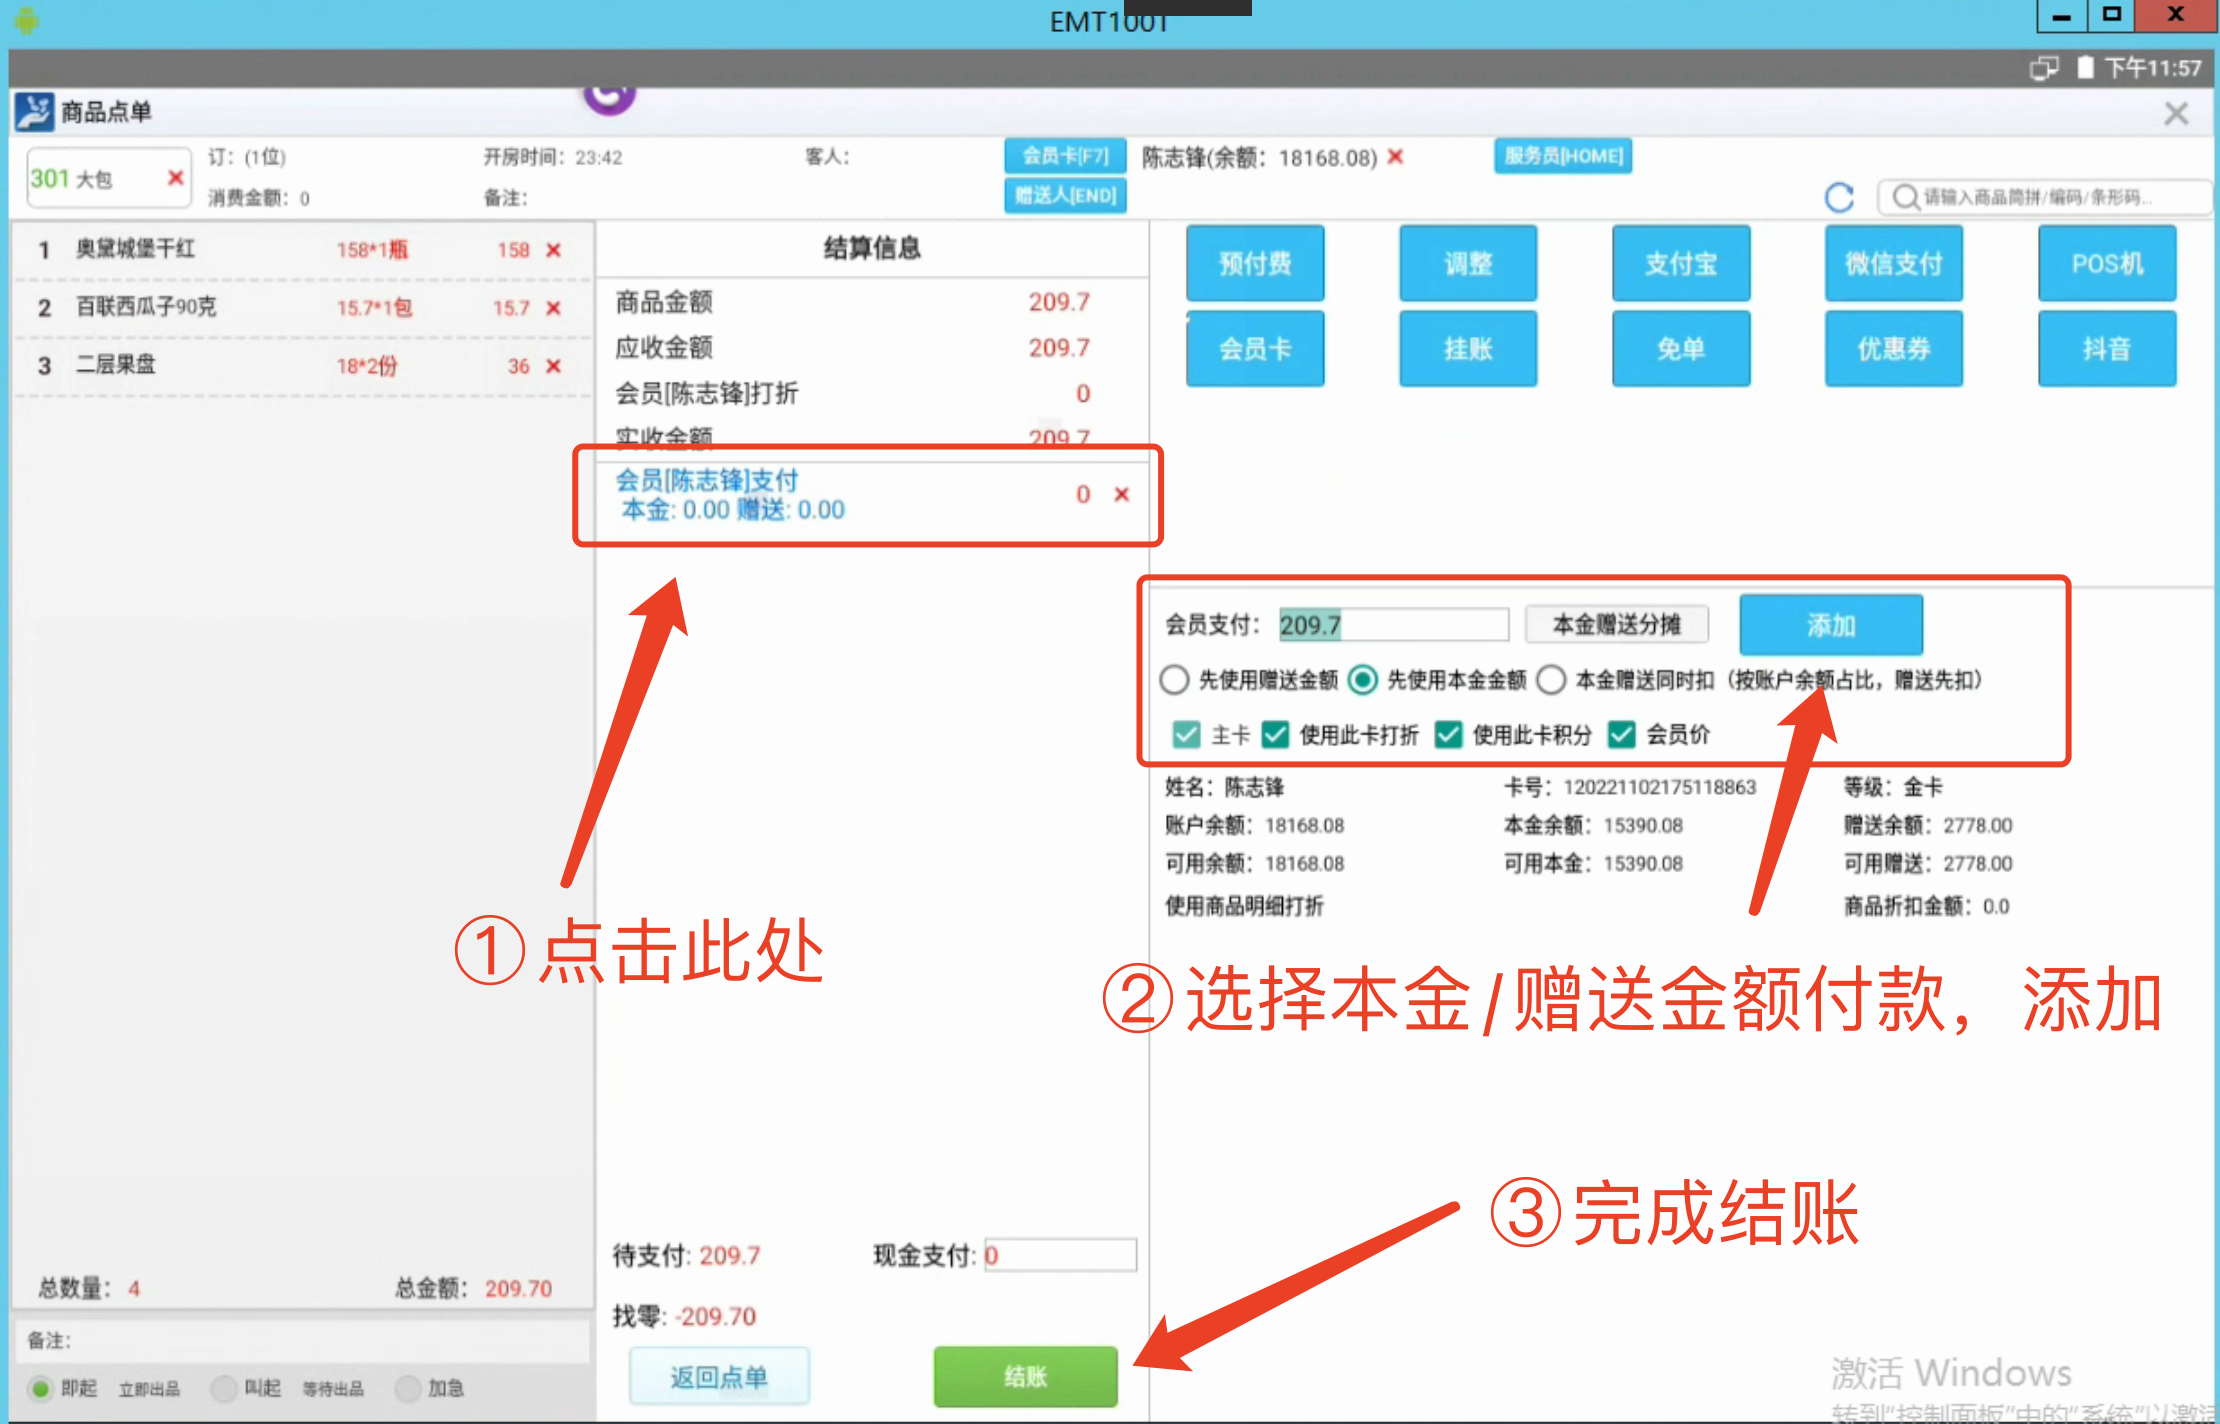Click the battery icon in status bar

click(x=2085, y=68)
